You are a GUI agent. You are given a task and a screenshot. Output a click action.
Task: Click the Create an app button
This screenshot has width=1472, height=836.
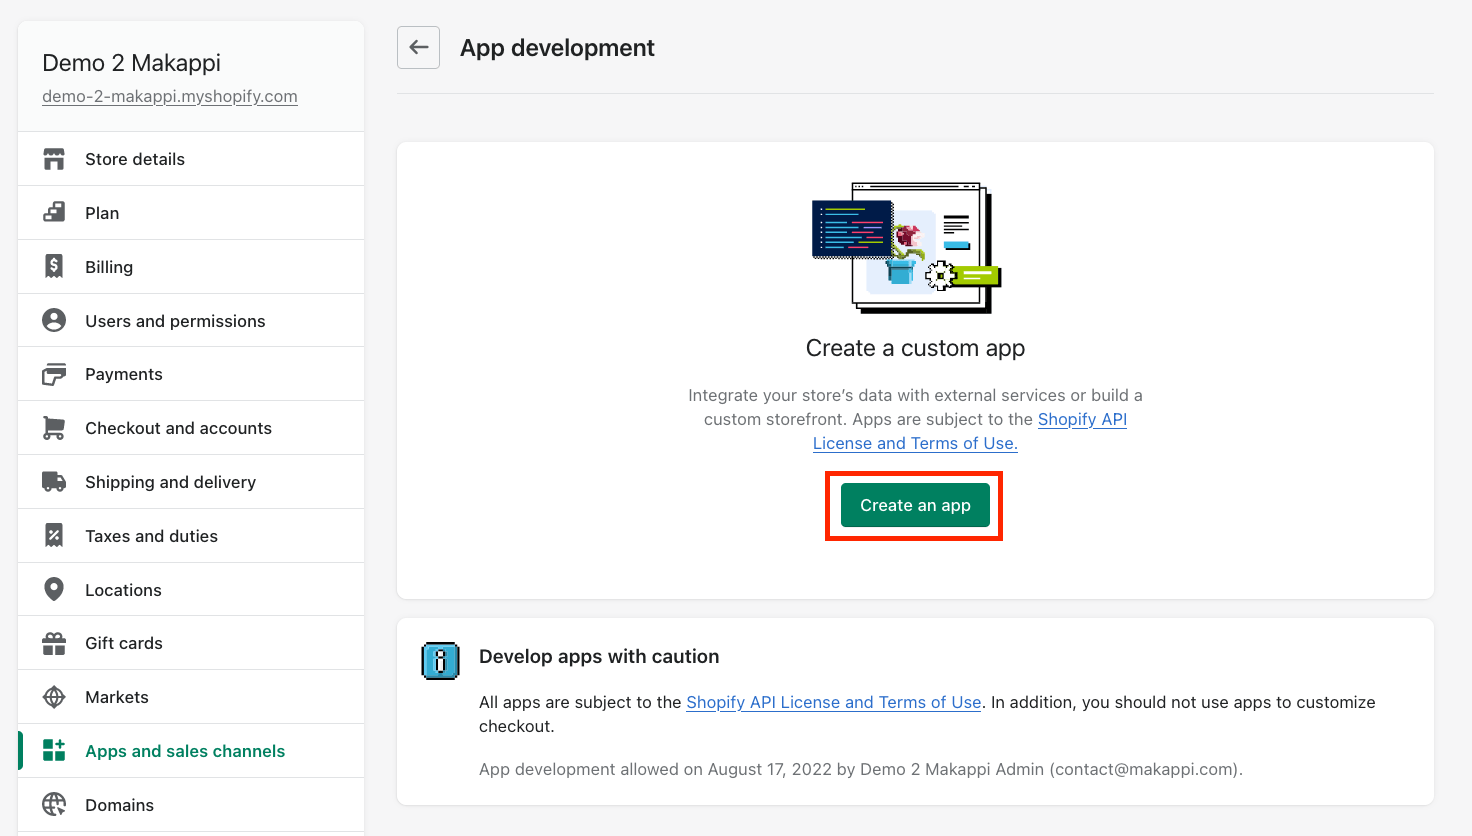(x=915, y=505)
